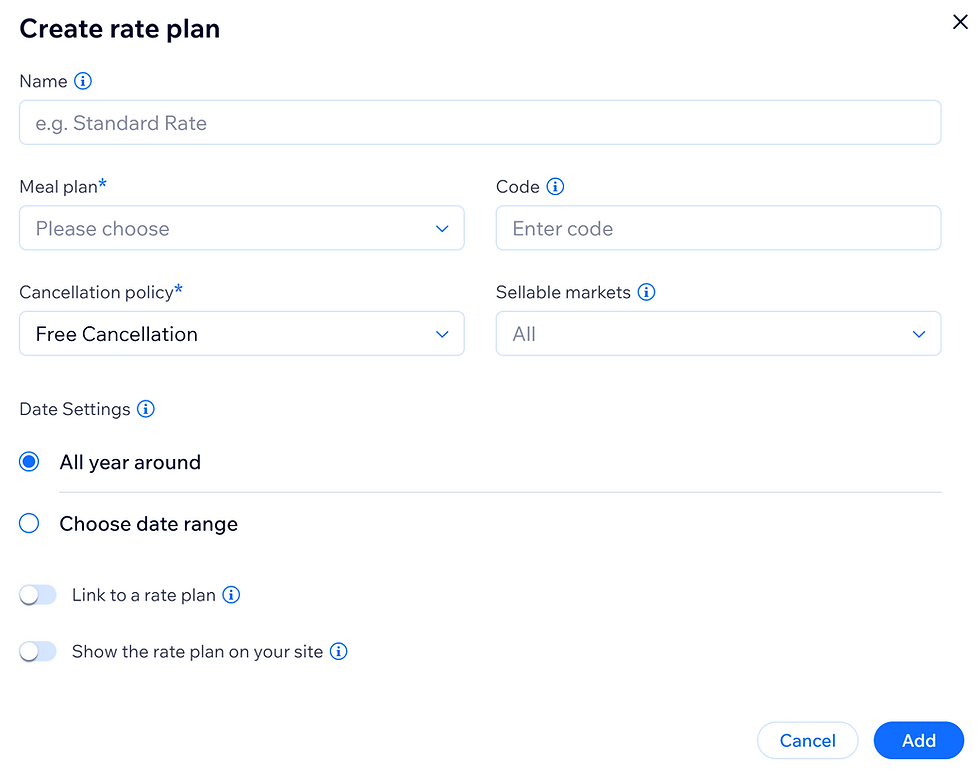Click the Add button

pyautogui.click(x=918, y=740)
